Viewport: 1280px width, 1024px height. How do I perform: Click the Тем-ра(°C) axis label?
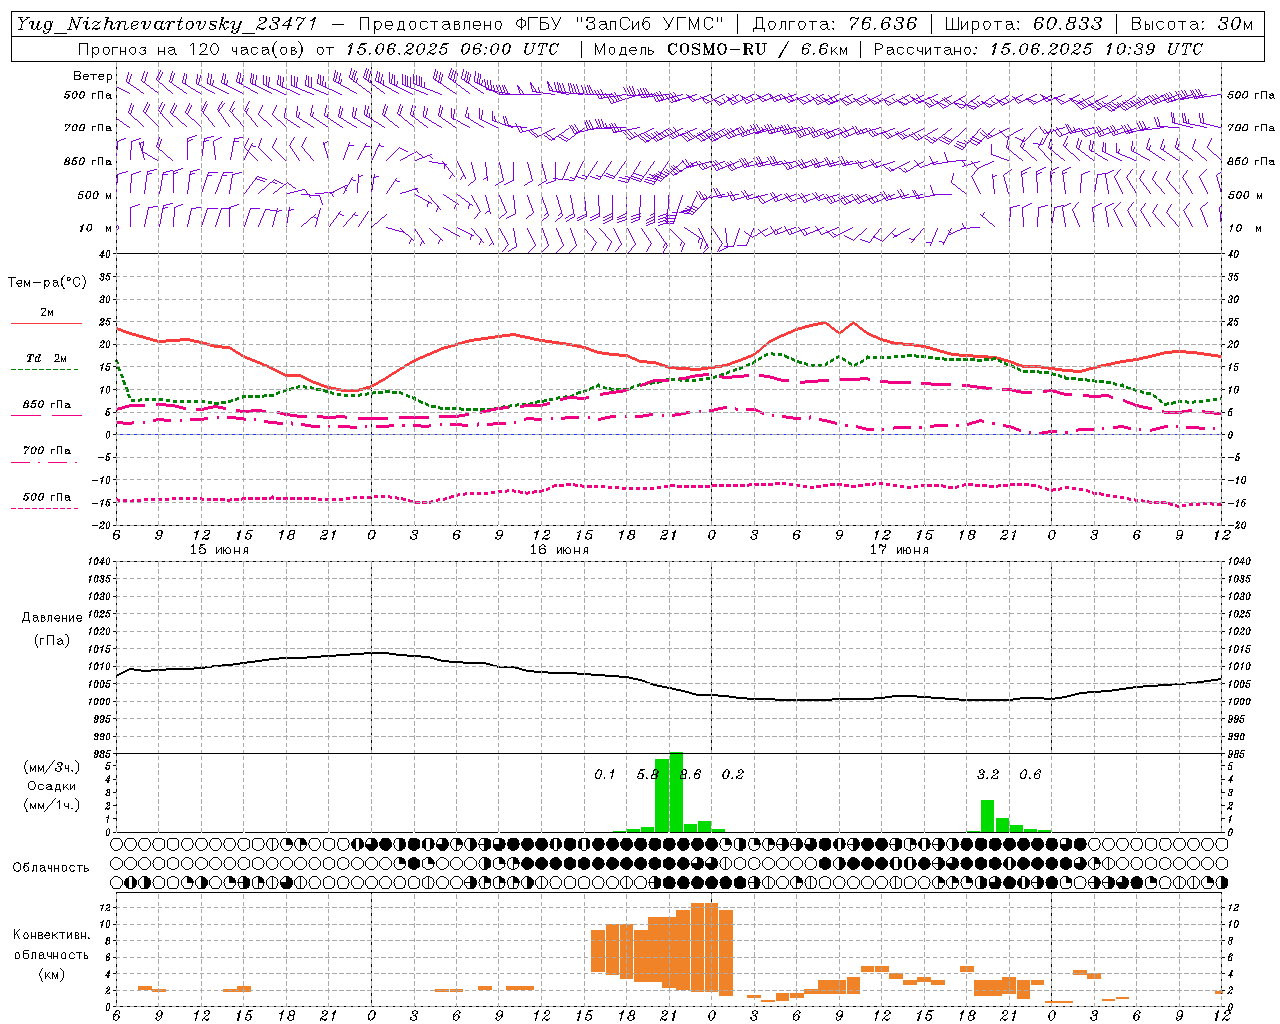point(47,282)
